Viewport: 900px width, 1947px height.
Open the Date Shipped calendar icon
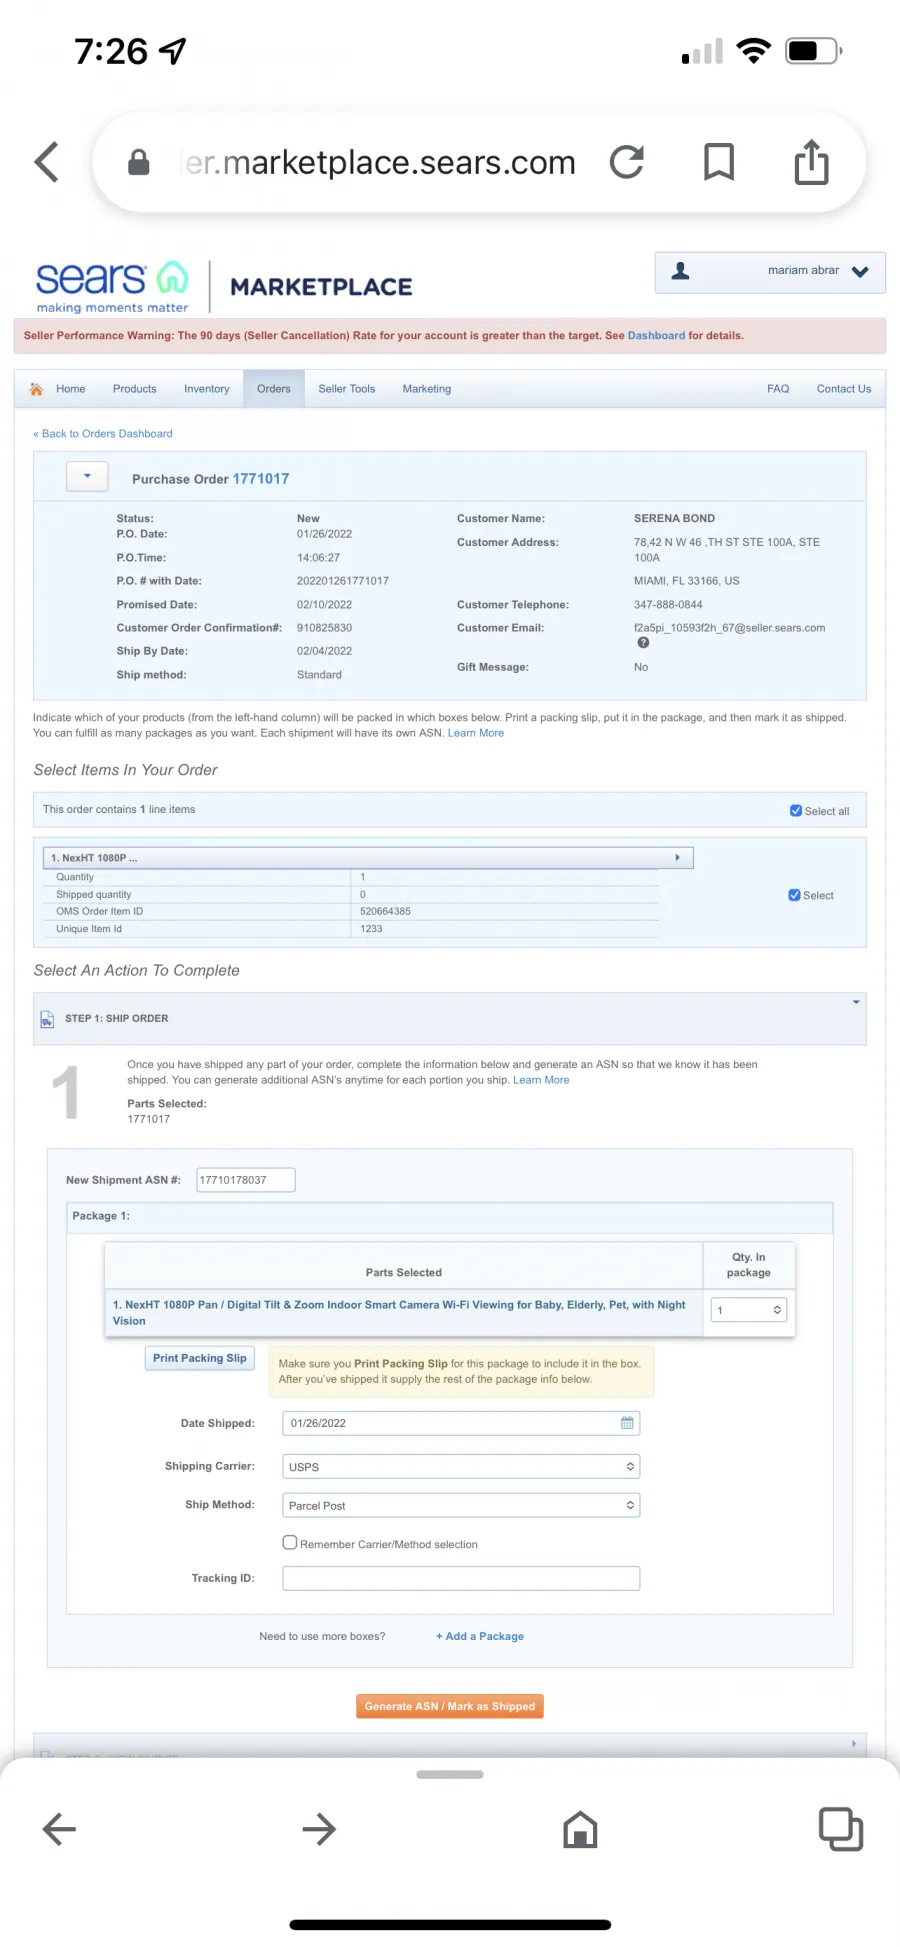pyautogui.click(x=627, y=1423)
